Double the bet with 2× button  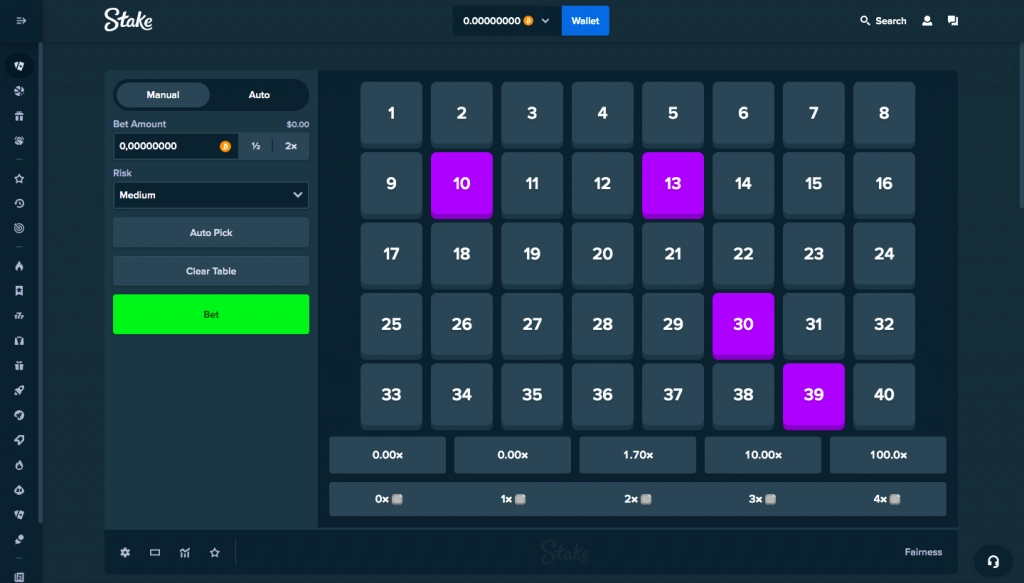point(291,146)
